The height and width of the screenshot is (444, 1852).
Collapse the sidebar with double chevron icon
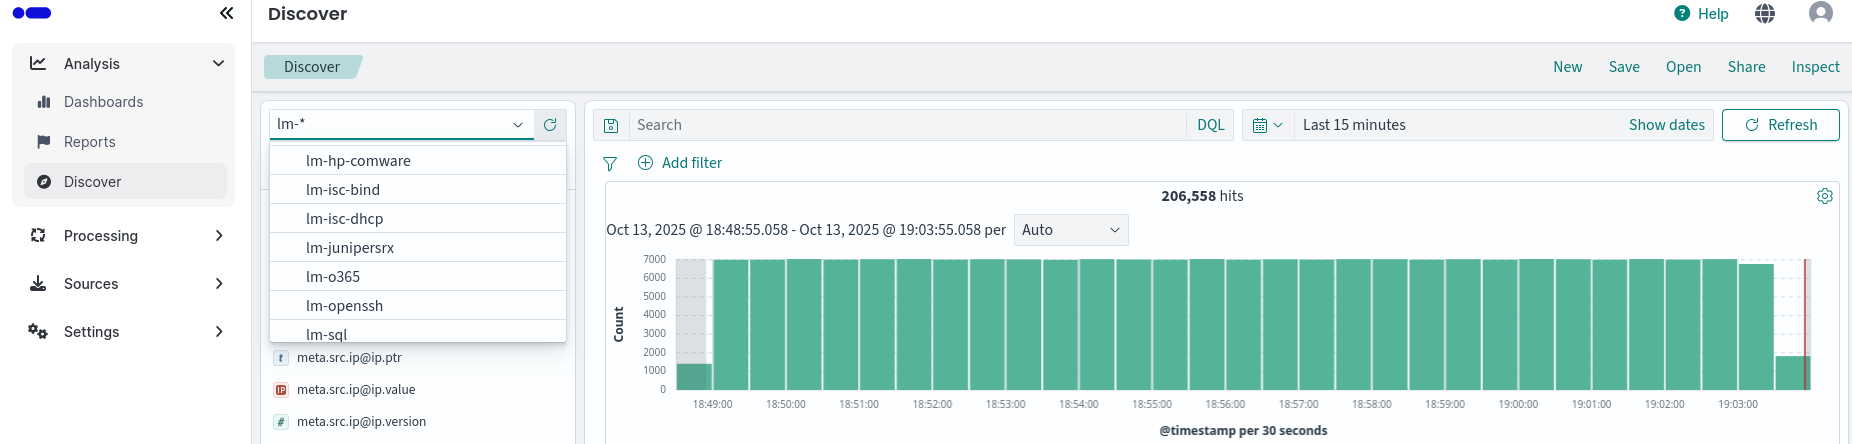tap(226, 13)
